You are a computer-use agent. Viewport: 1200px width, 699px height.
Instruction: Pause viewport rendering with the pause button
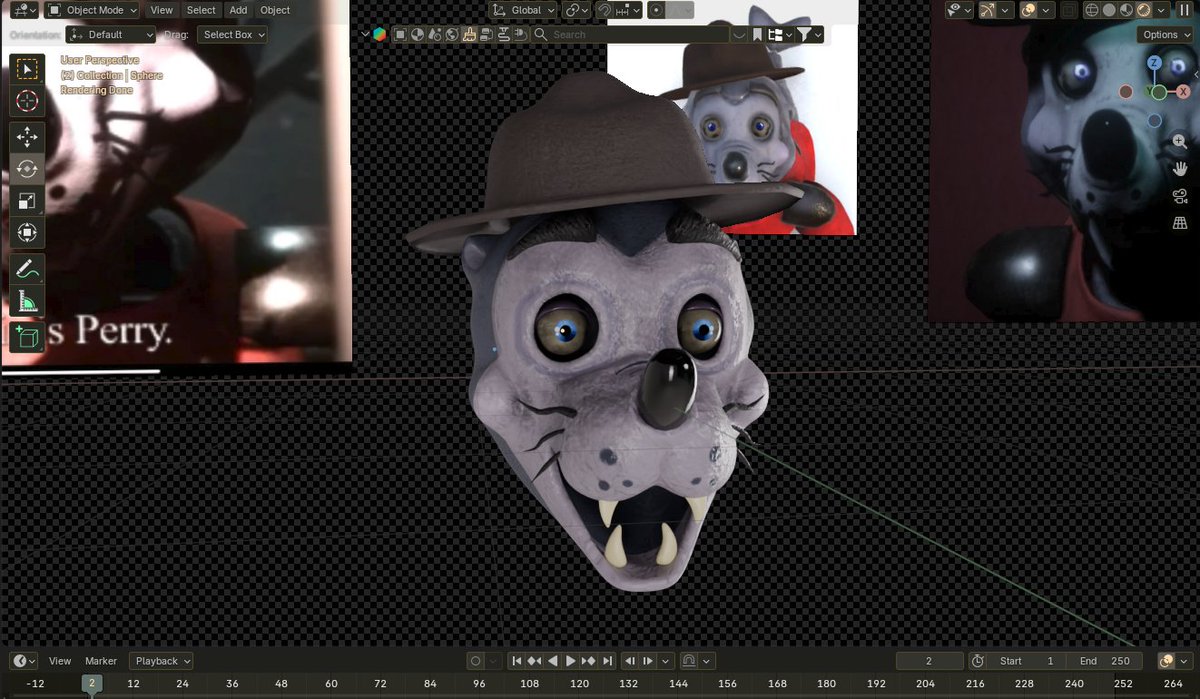[x=1184, y=10]
